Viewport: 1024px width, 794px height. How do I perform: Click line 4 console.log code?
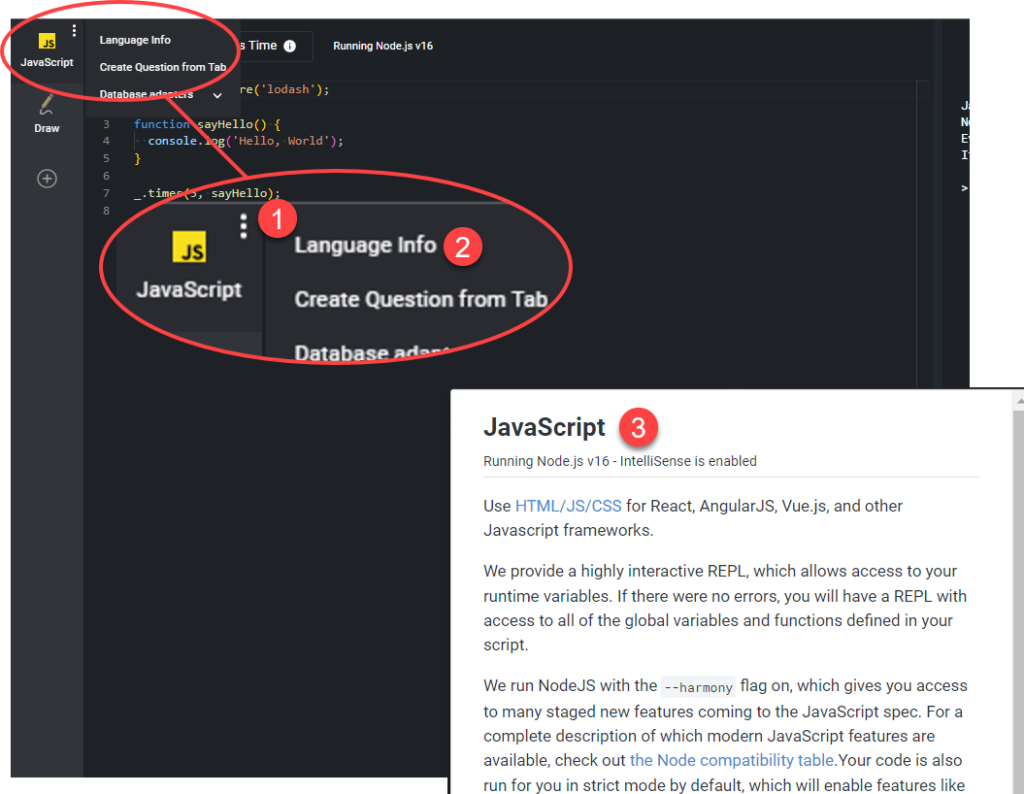point(245,141)
